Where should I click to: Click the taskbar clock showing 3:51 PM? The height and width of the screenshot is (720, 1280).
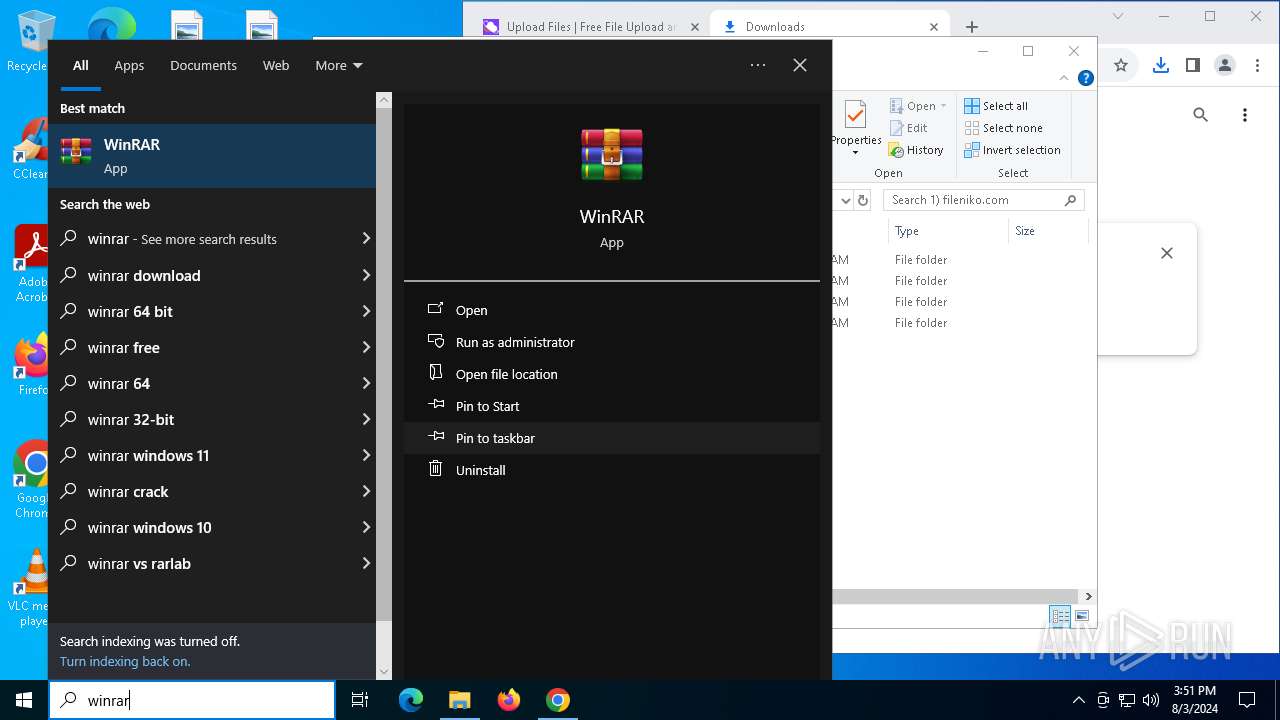(1194, 700)
